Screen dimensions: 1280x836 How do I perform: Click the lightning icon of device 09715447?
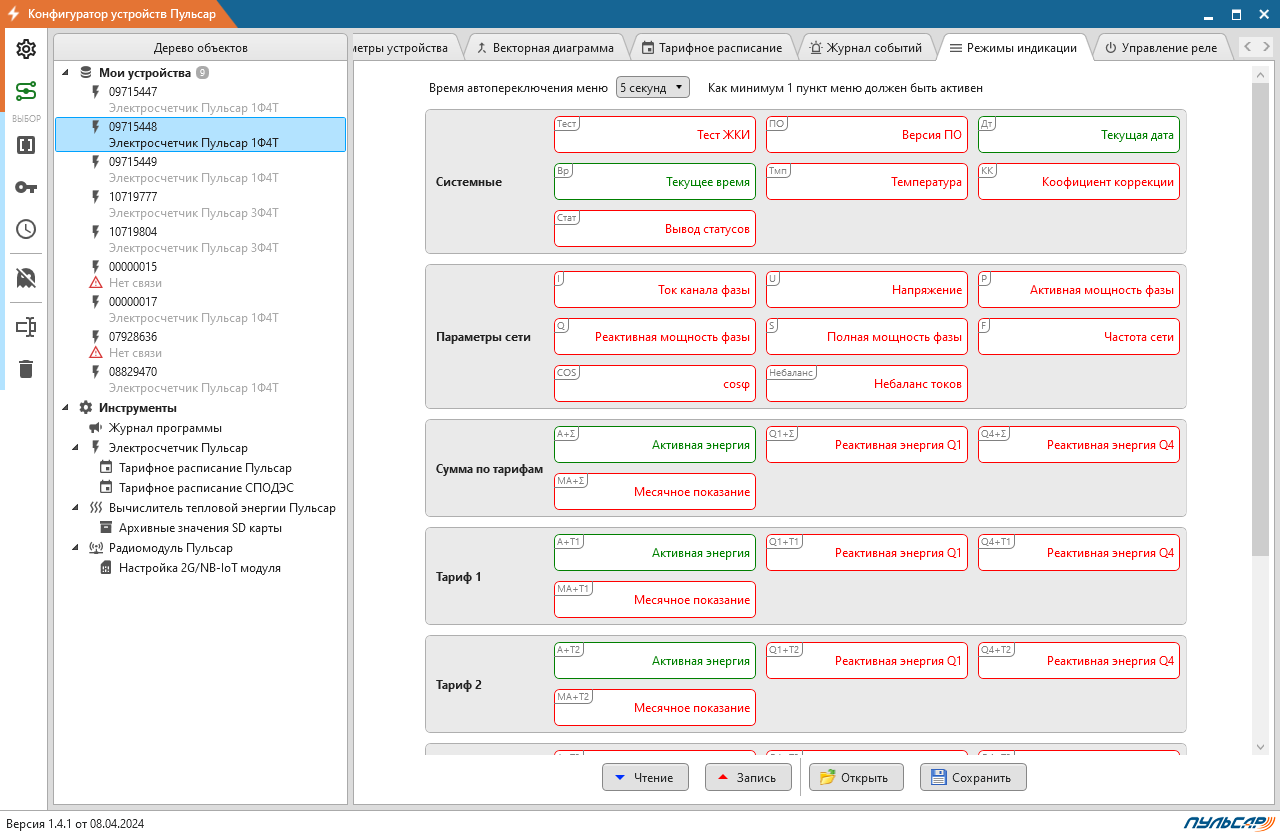click(x=96, y=92)
